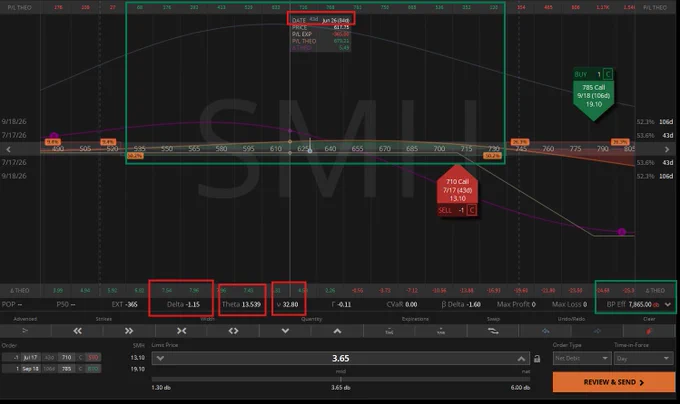Screen dimensions: 680x404
Task: Click the 565 strike on the price axis
Action: (194, 149)
